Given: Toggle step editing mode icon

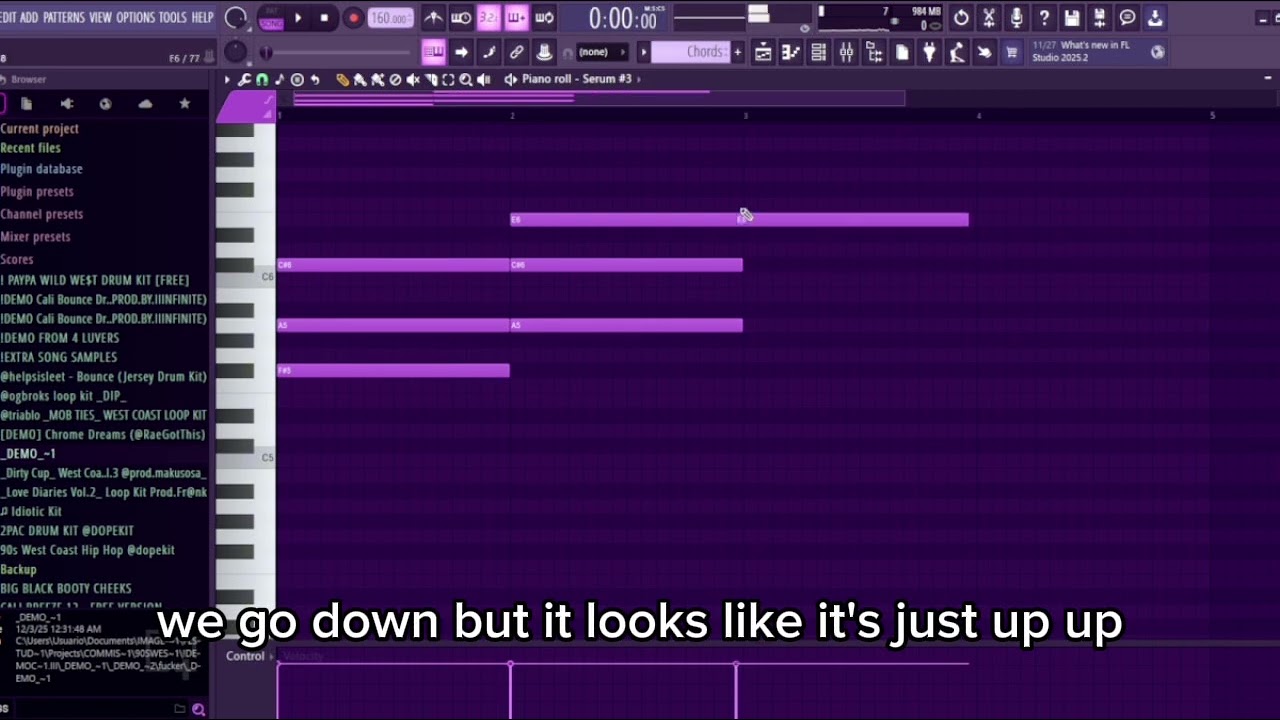Looking at the screenshot, I should tap(489, 52).
